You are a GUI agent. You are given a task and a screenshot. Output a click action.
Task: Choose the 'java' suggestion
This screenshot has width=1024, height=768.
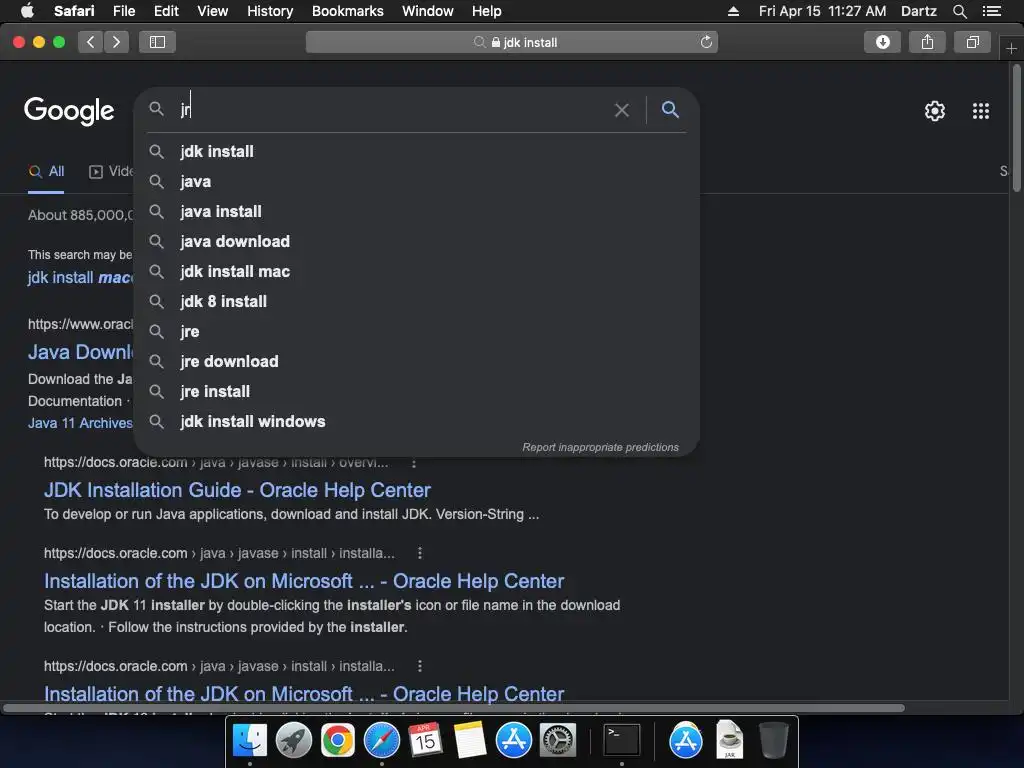pyautogui.click(x=417, y=182)
